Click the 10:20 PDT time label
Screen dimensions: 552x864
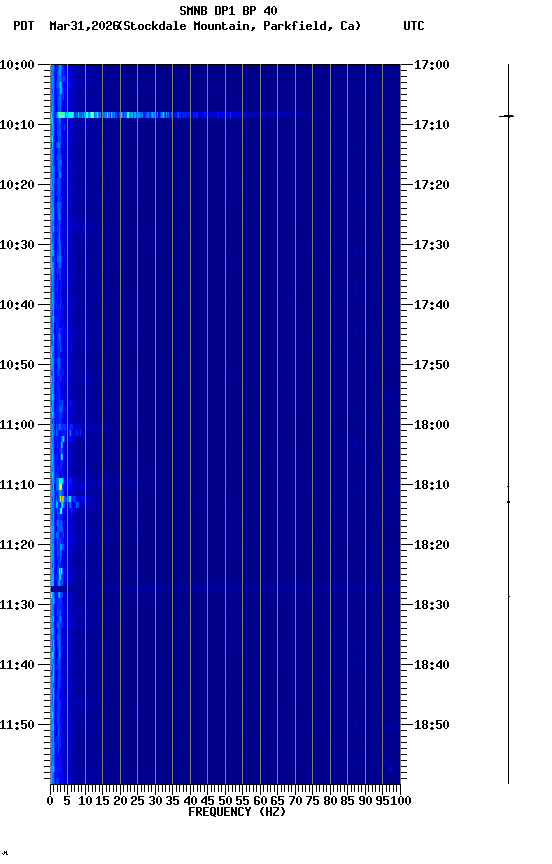[17, 185]
